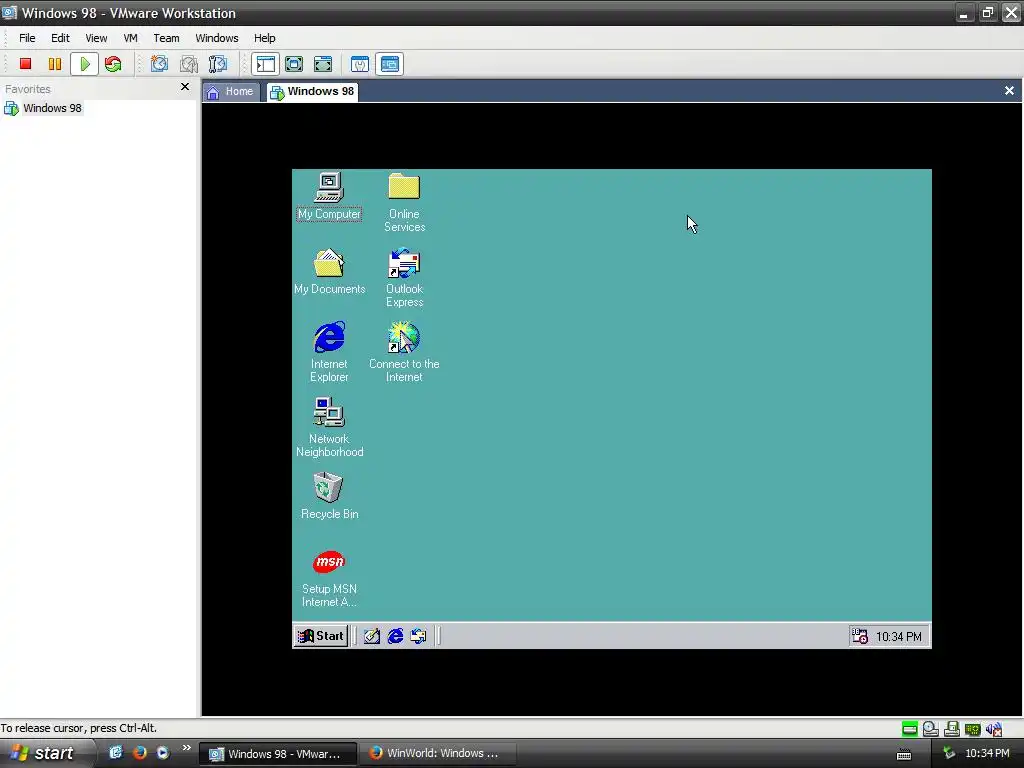Toggle the console view toolbar button

coord(389,64)
